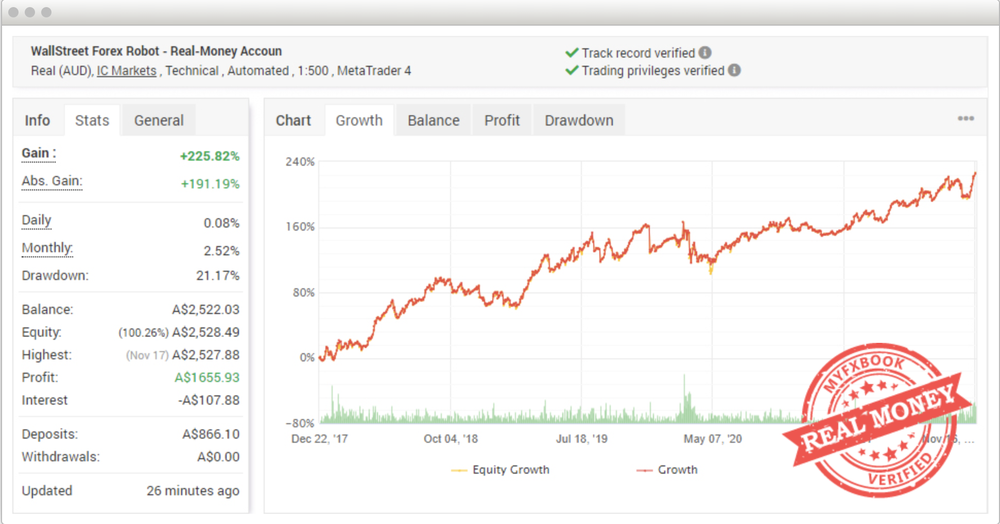Switch to the Profit chart tab
Viewport: 1000px width, 524px height.
point(502,121)
